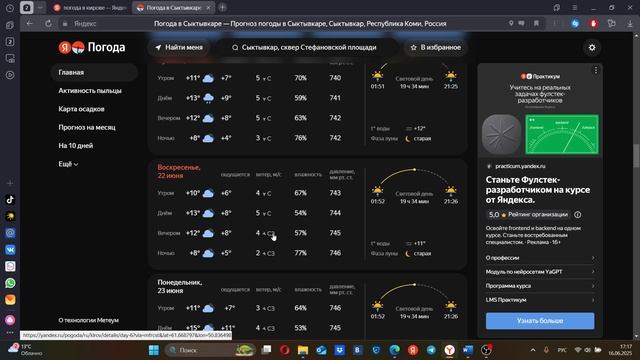This screenshot has width=640, height=360.
Task: Open the orange Mail icon in sidebar
Action: pos(10,300)
